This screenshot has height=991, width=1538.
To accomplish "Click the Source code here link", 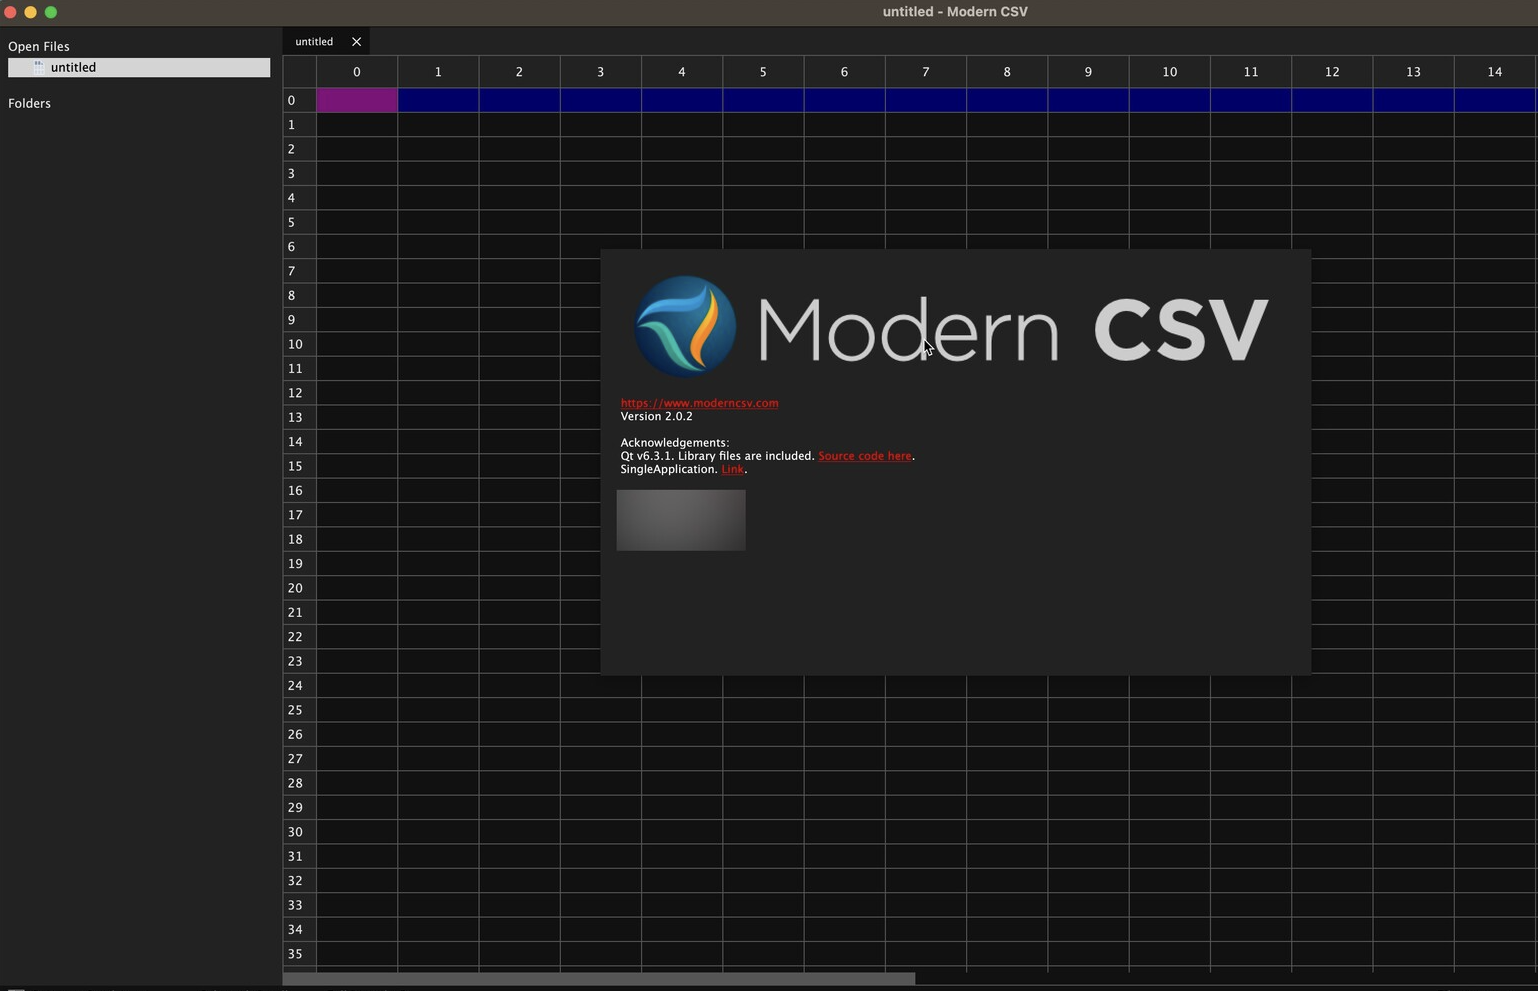I will (x=864, y=455).
